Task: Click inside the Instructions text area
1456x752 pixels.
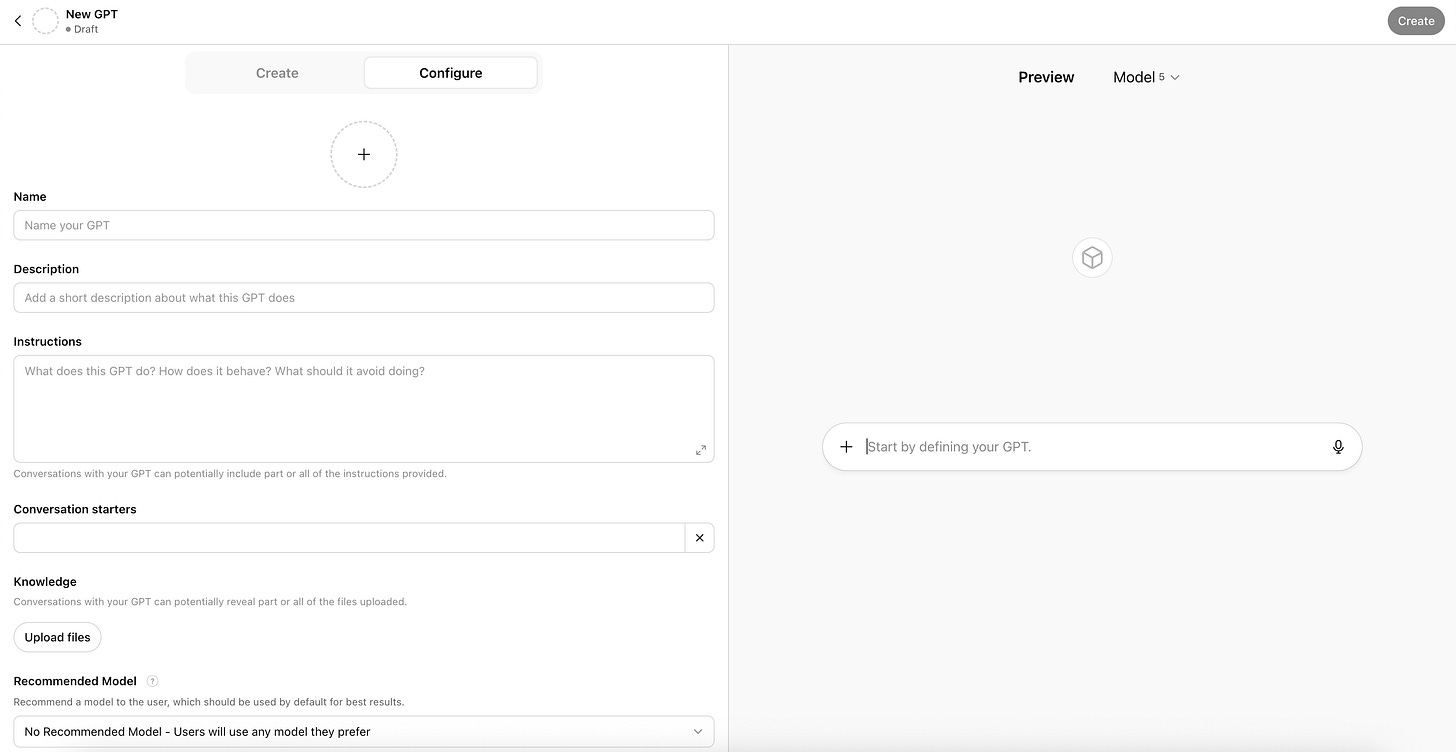Action: [x=364, y=408]
